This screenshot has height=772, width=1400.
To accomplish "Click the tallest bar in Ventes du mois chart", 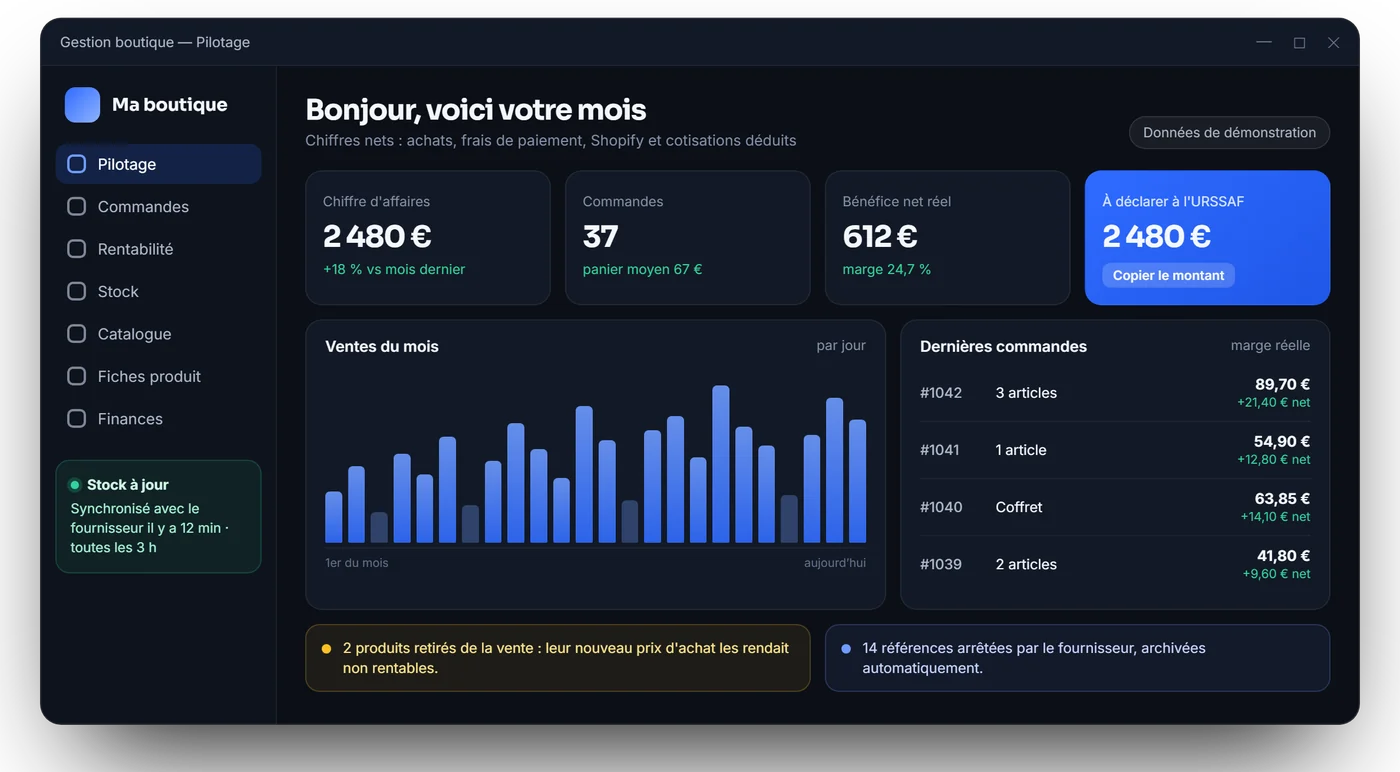I will [720, 464].
